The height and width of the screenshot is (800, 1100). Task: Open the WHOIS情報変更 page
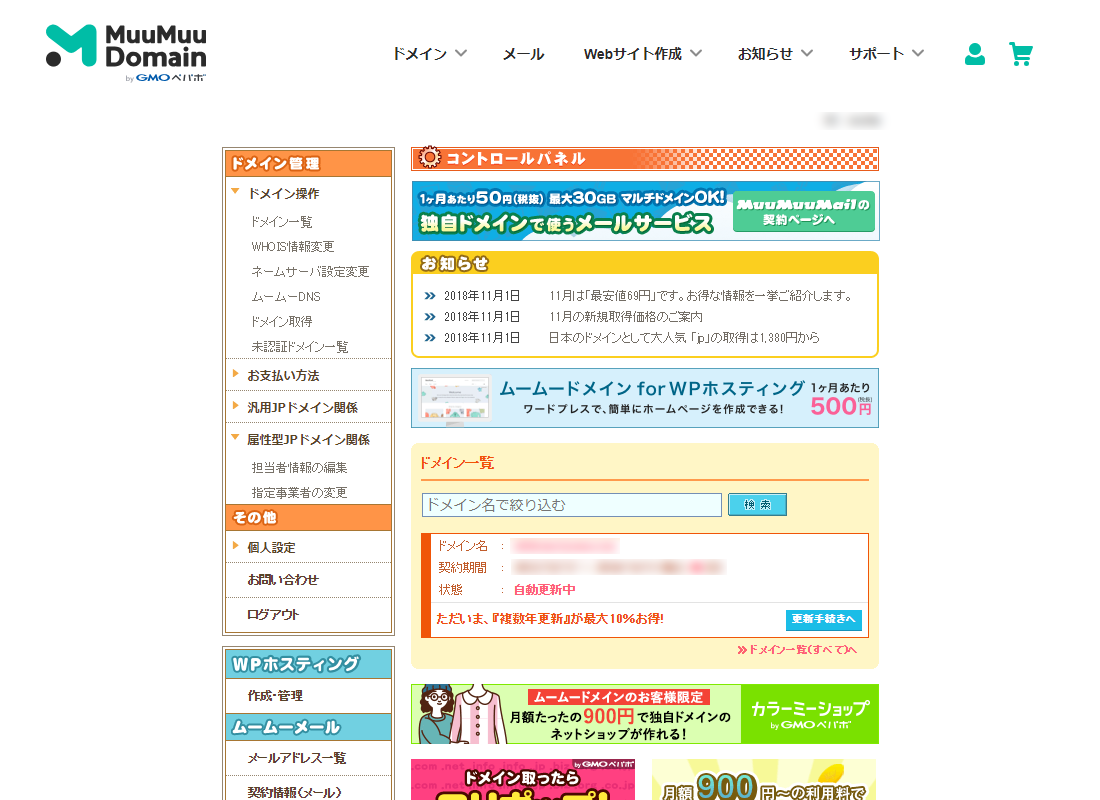pos(293,247)
